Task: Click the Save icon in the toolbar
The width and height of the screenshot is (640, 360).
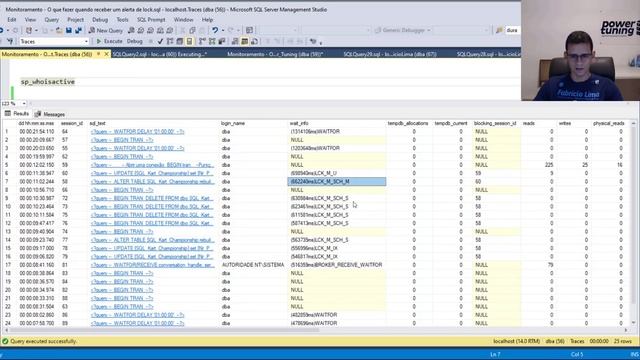Action: pos(69,30)
